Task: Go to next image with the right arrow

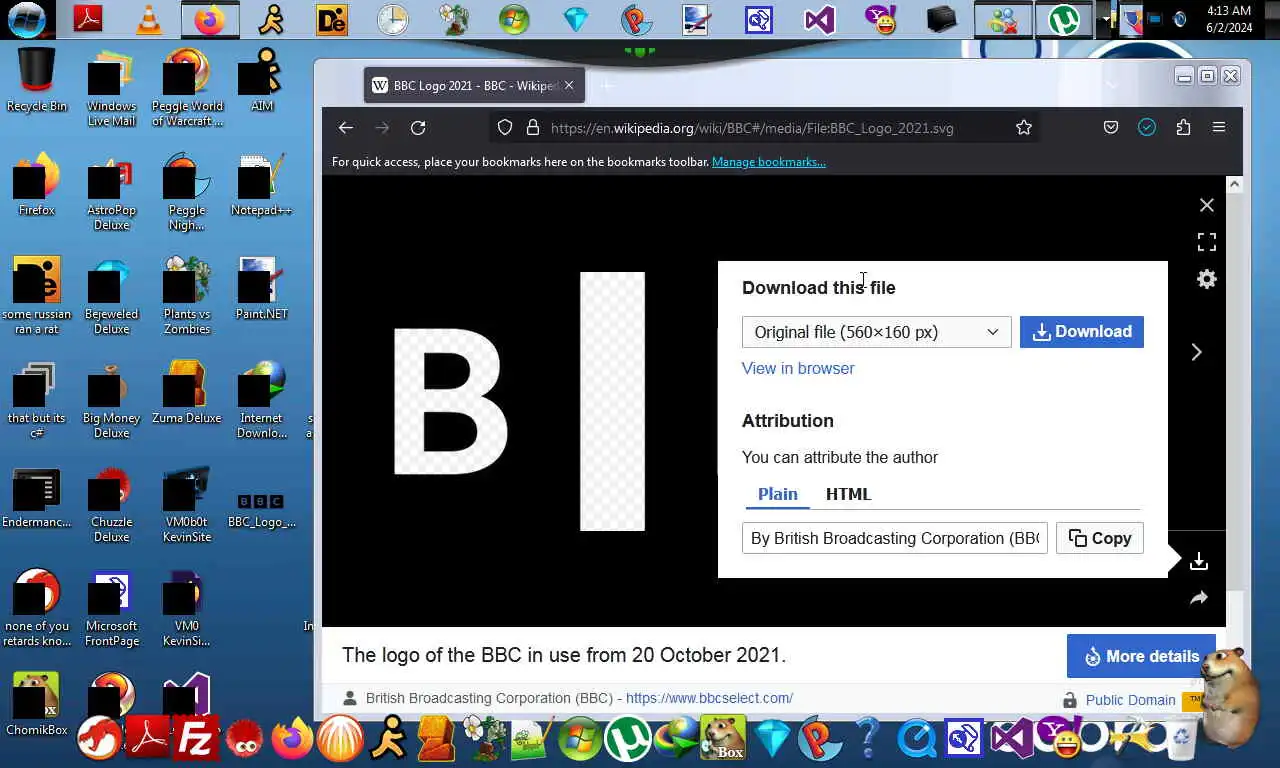Action: pos(1196,352)
